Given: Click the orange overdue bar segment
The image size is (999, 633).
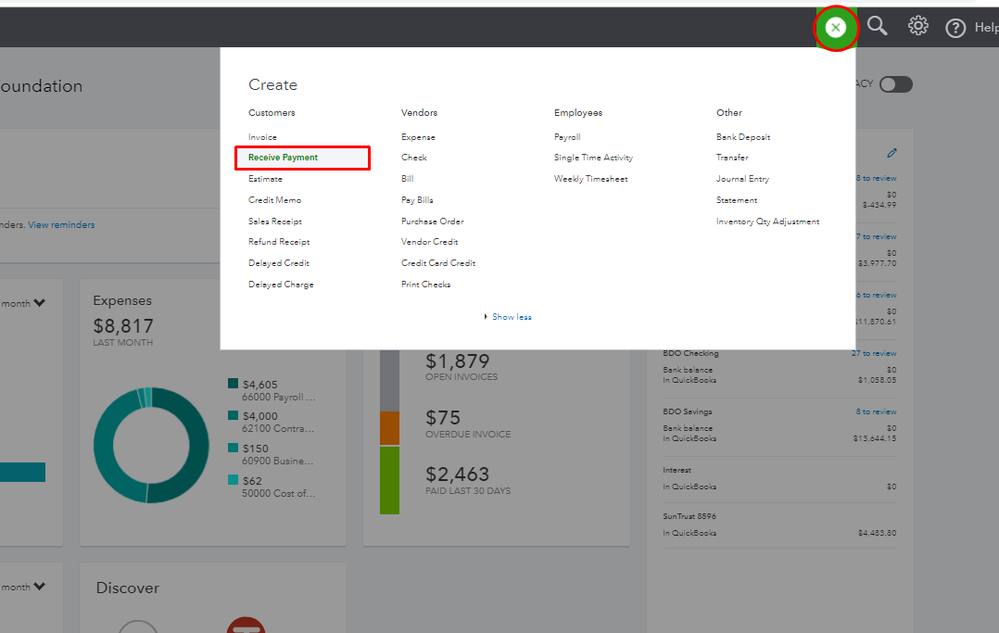Looking at the screenshot, I should click(x=390, y=428).
